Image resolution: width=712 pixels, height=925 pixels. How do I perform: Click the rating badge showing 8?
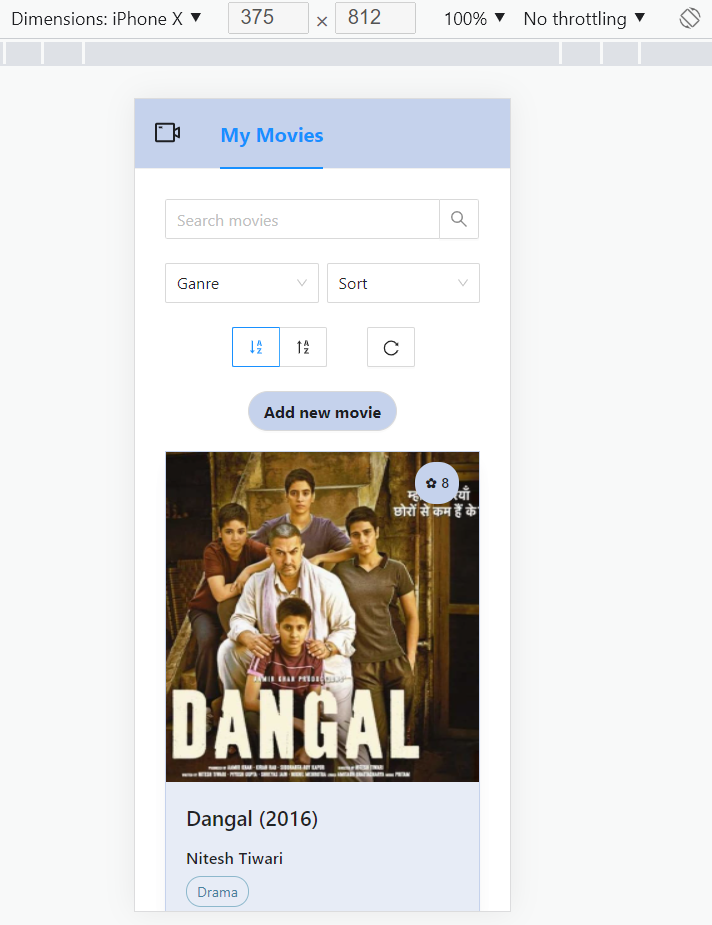point(437,483)
